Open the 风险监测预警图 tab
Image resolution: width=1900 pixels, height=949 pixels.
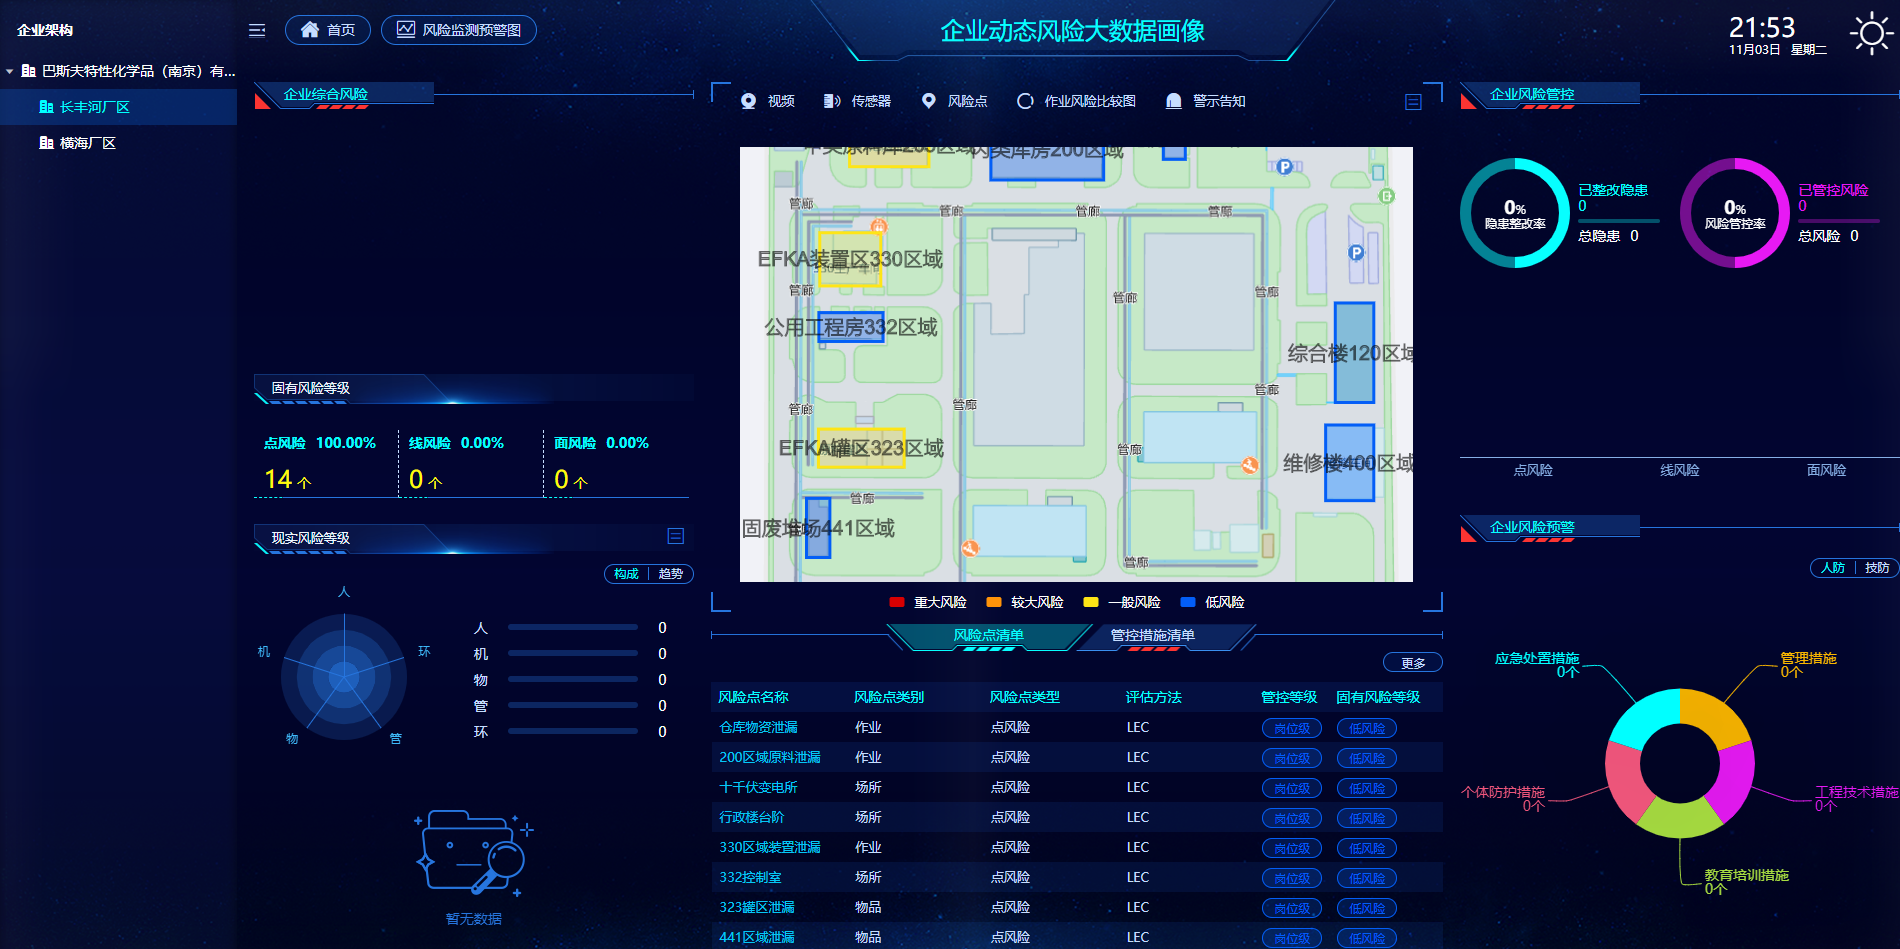(x=459, y=30)
